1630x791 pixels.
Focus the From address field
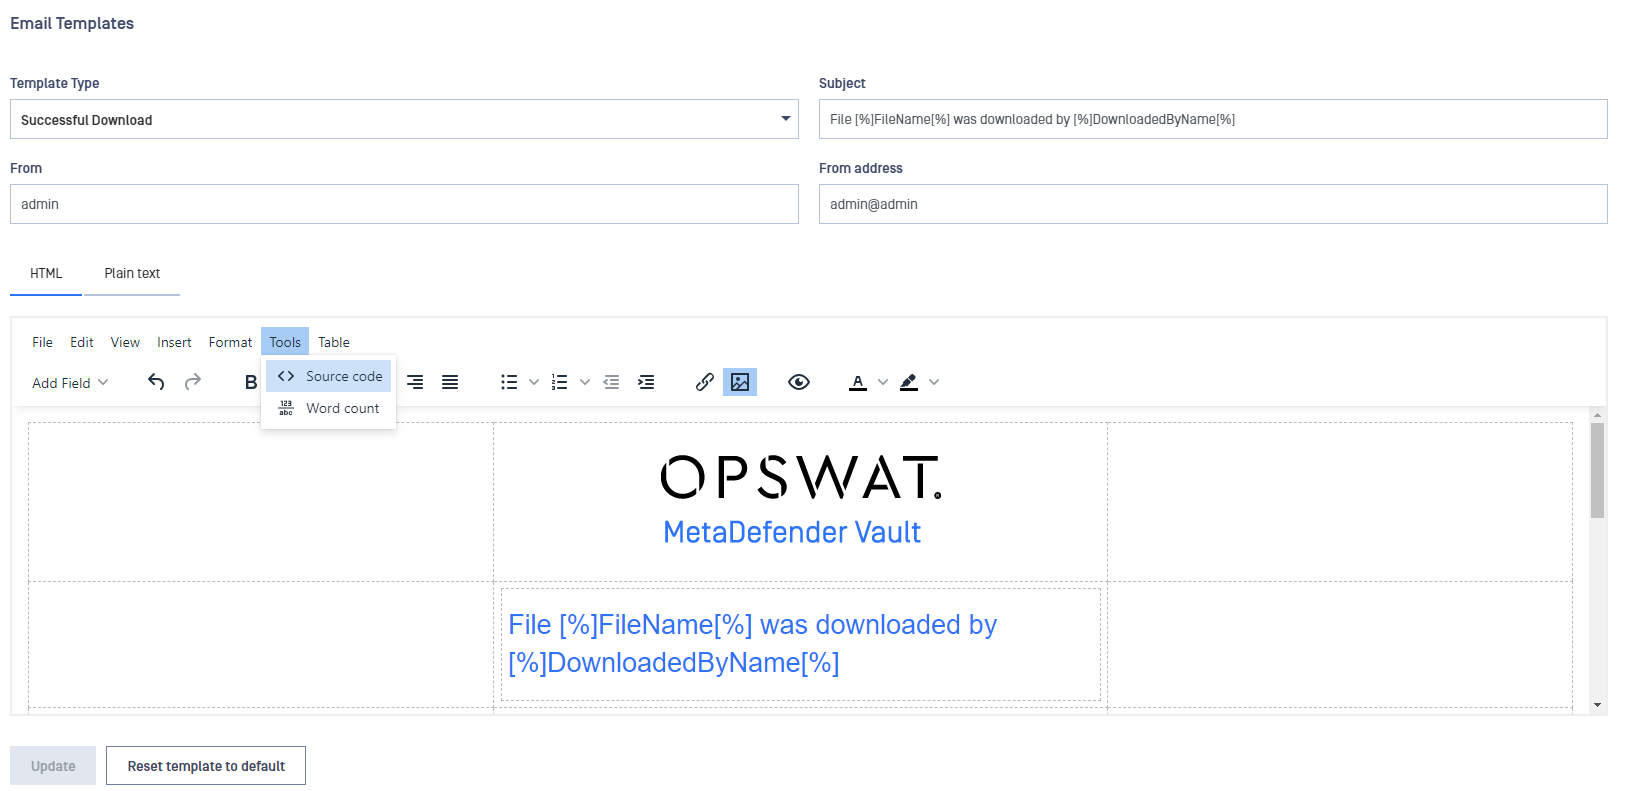click(1213, 204)
